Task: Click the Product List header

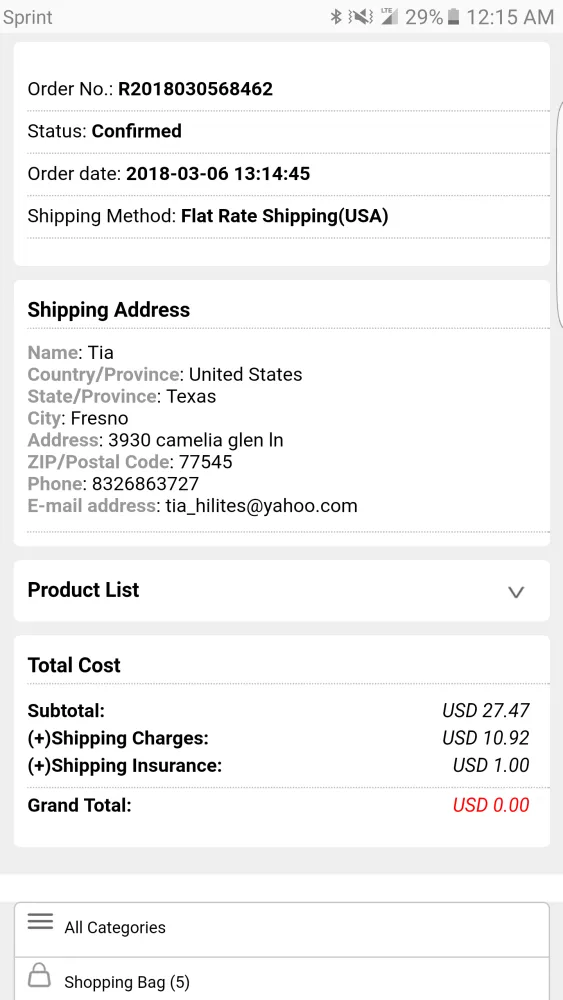Action: tap(281, 591)
